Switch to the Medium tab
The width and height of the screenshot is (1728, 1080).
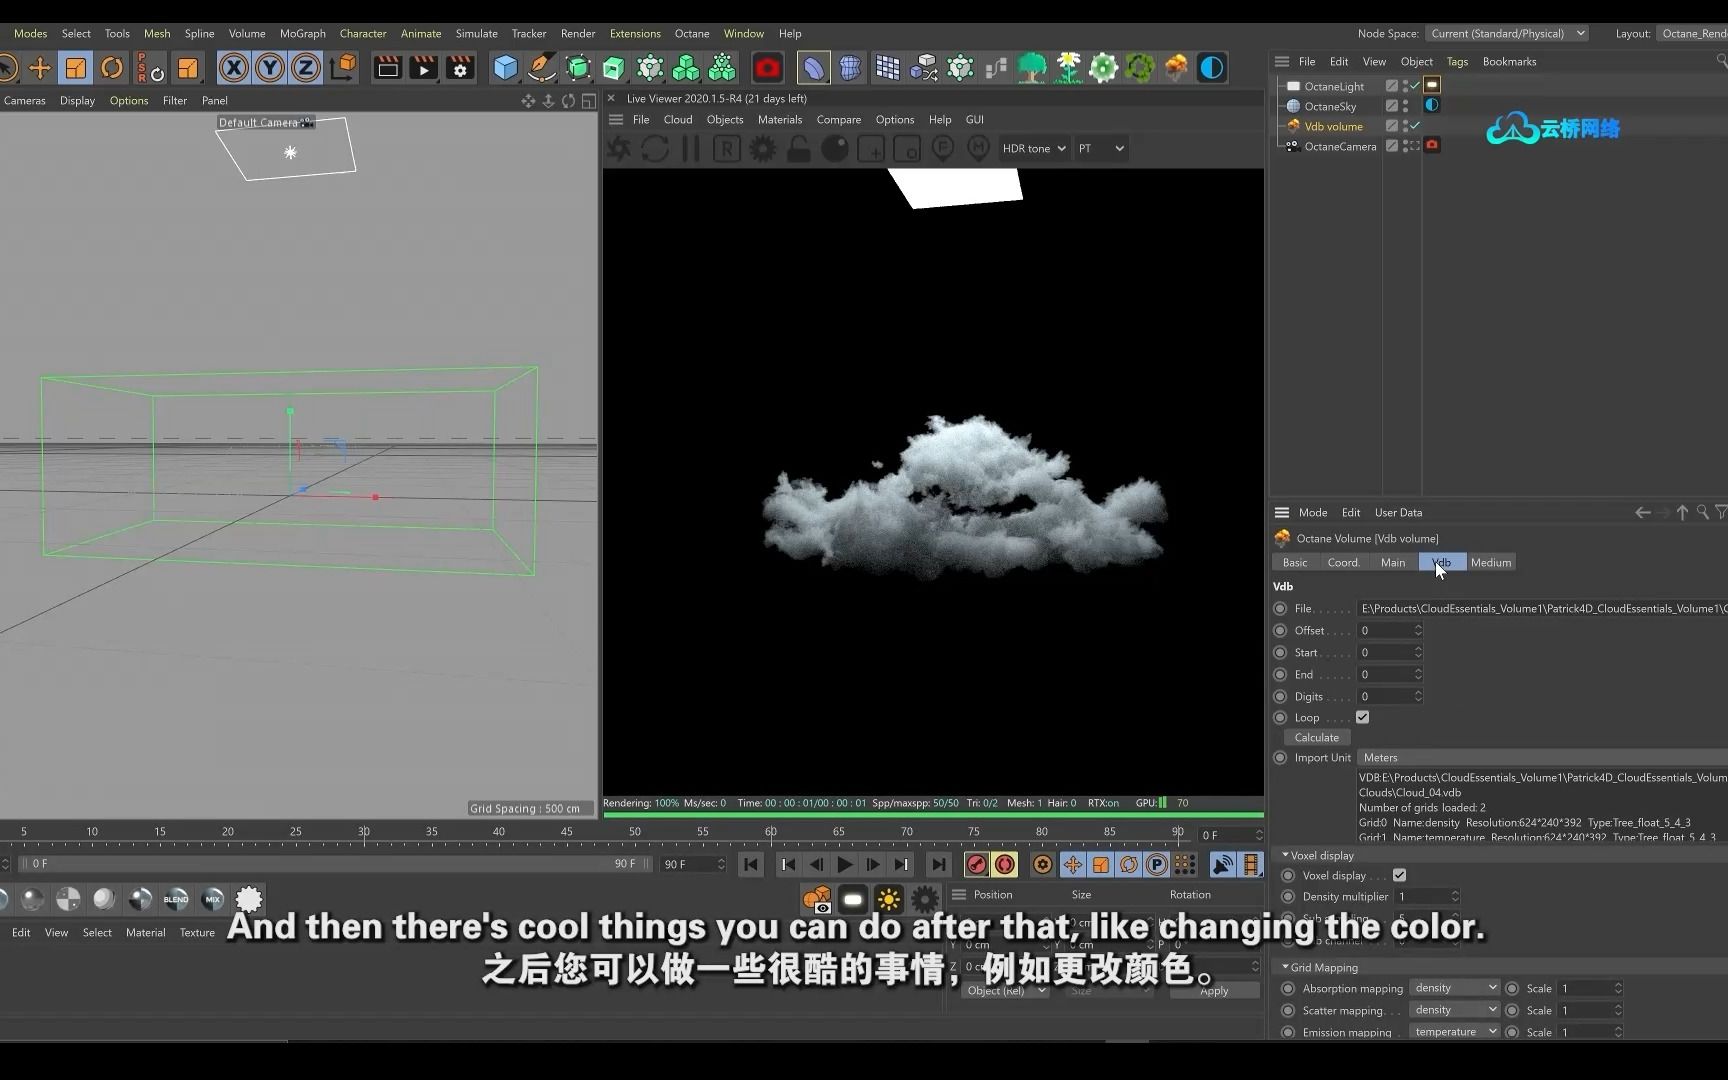pyautogui.click(x=1491, y=563)
